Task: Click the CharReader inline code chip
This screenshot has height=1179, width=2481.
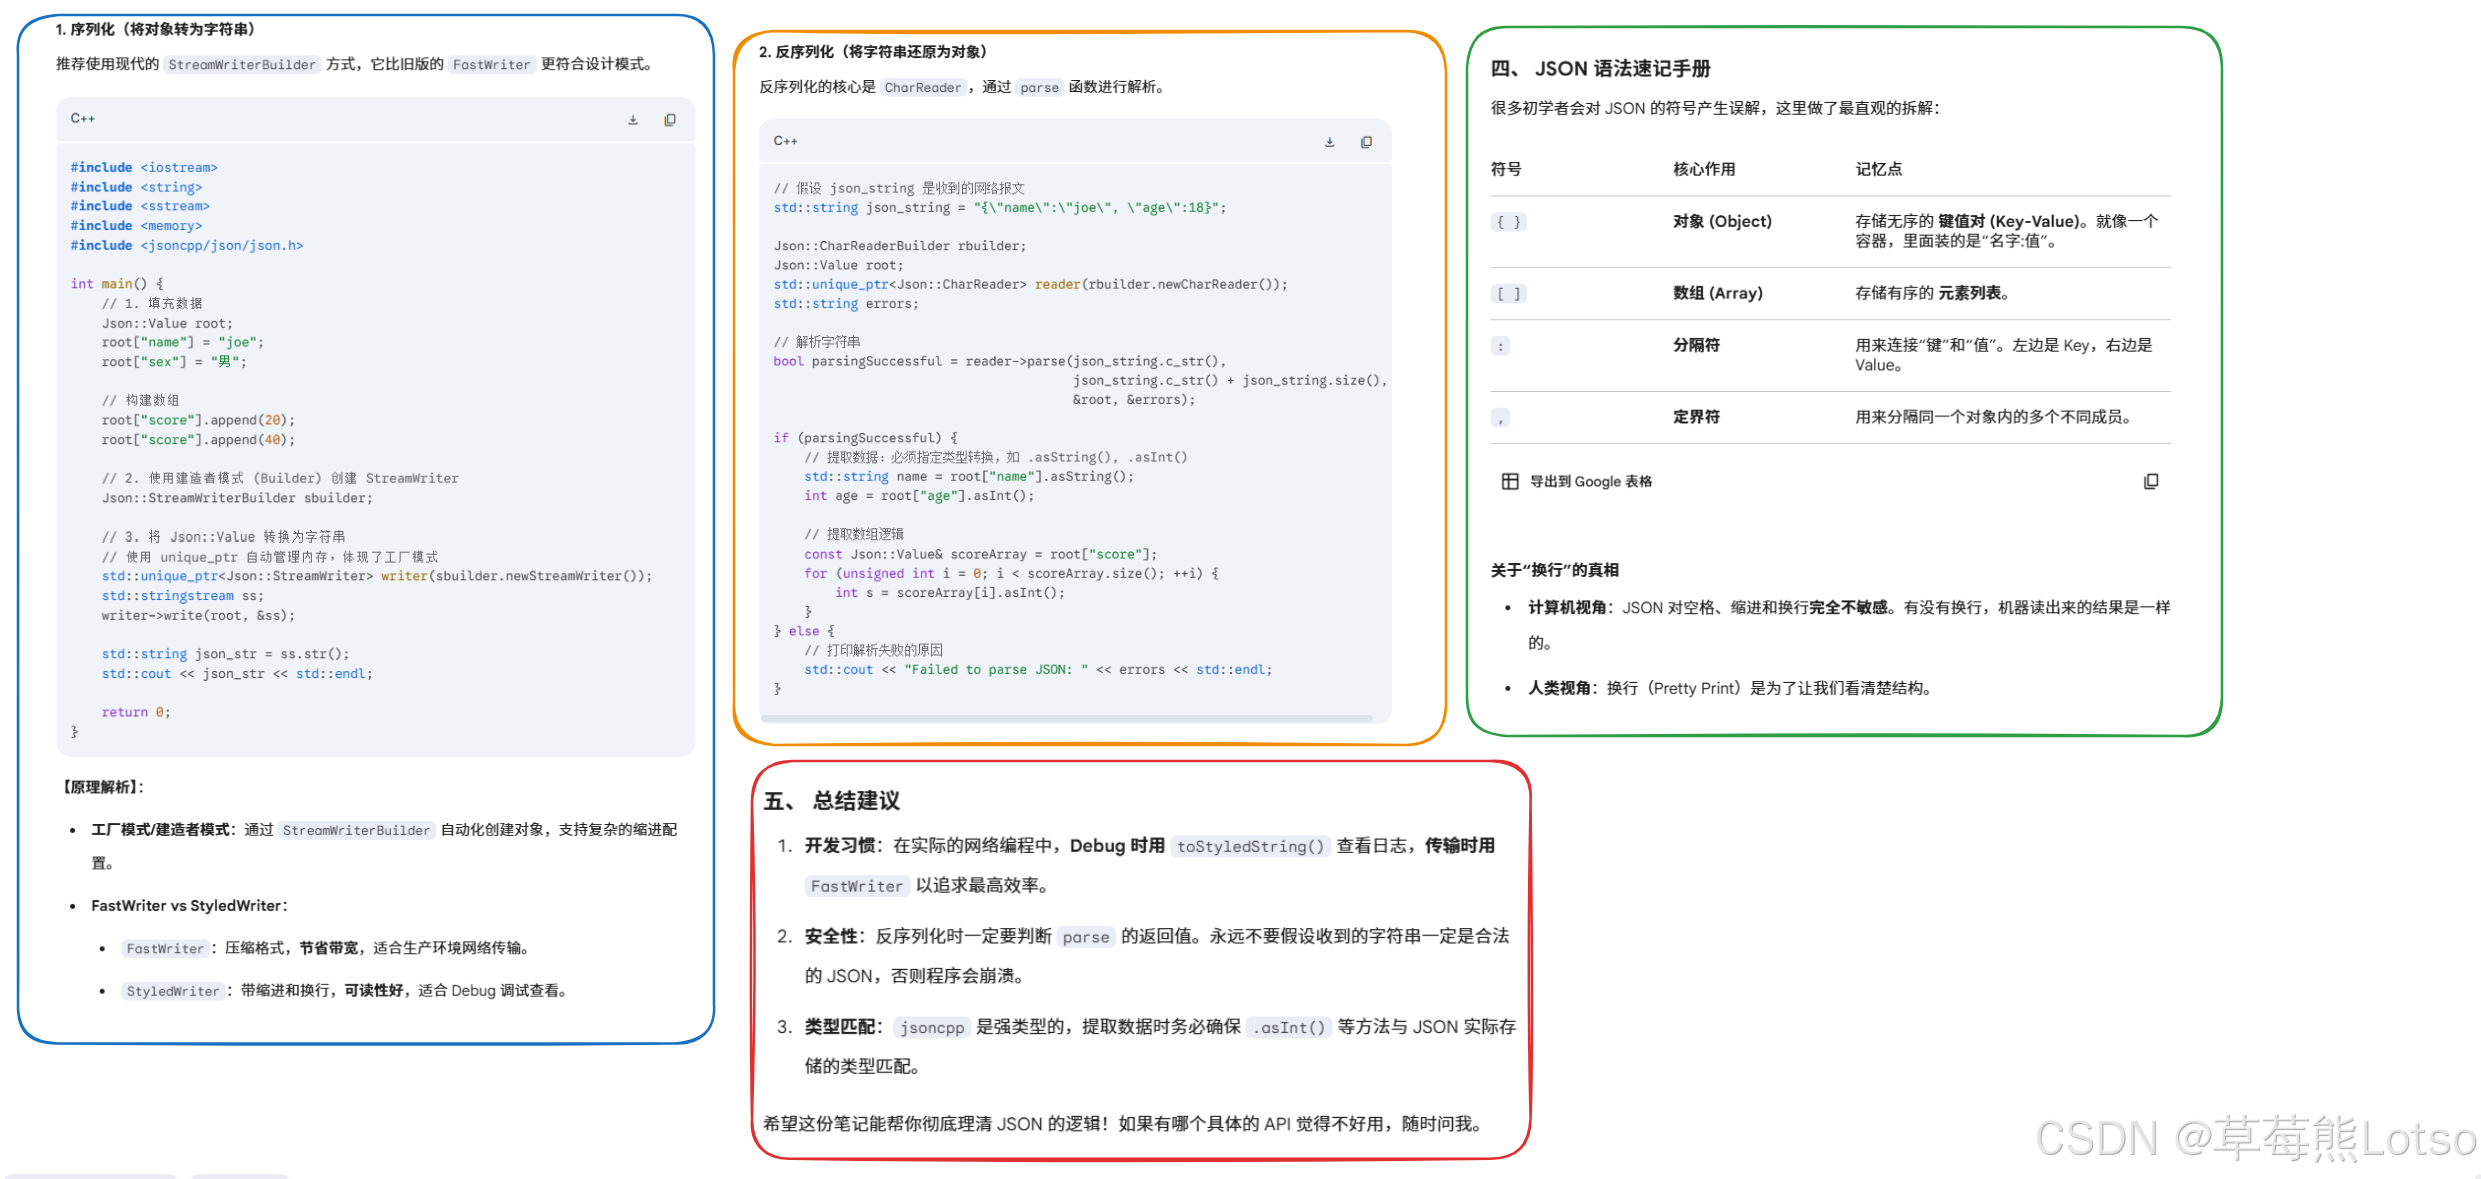Action: 922,88
